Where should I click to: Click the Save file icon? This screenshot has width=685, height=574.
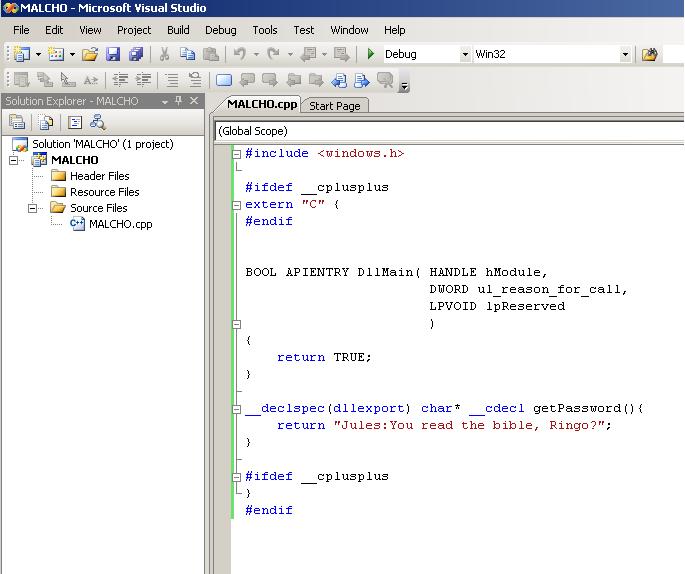tap(113, 54)
